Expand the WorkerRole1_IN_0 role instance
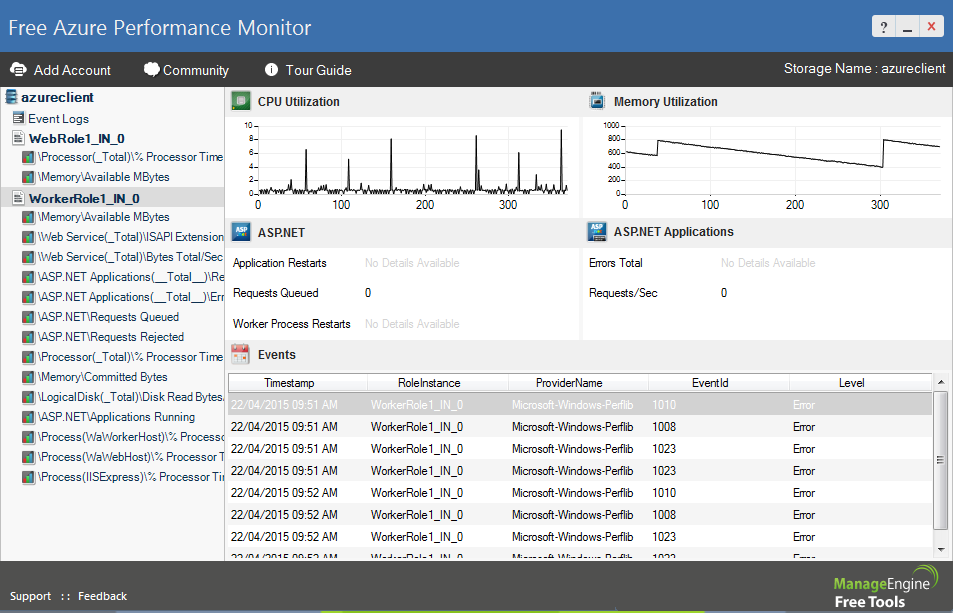The image size is (953, 613). 83,198
